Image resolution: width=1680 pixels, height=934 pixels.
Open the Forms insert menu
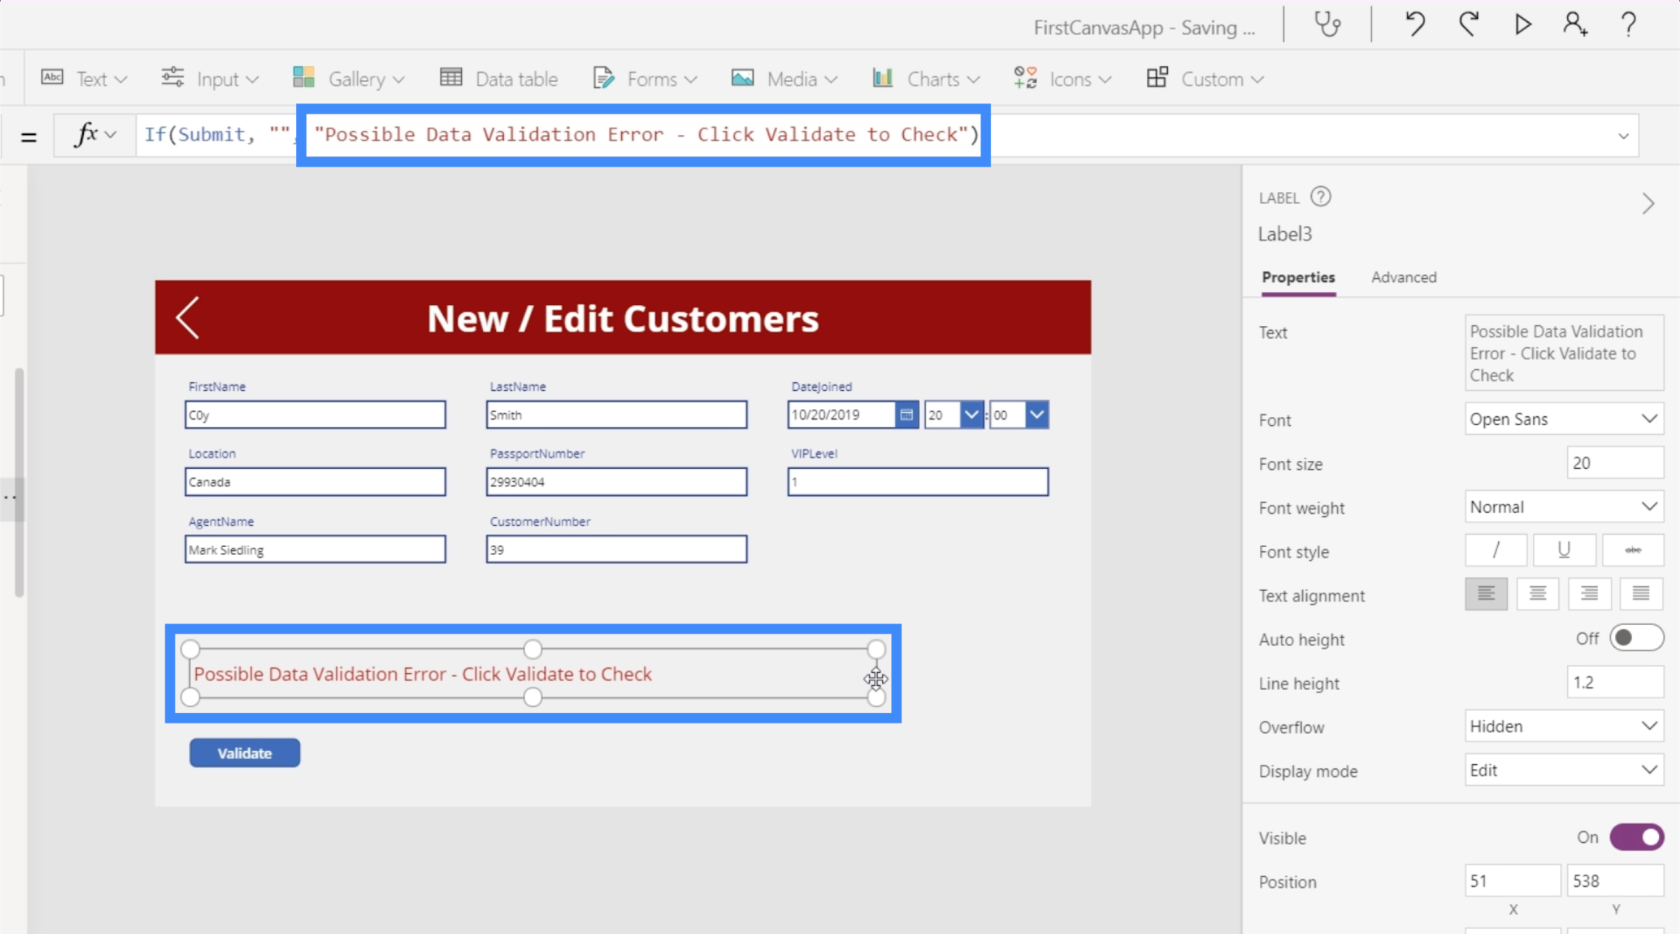(x=645, y=79)
